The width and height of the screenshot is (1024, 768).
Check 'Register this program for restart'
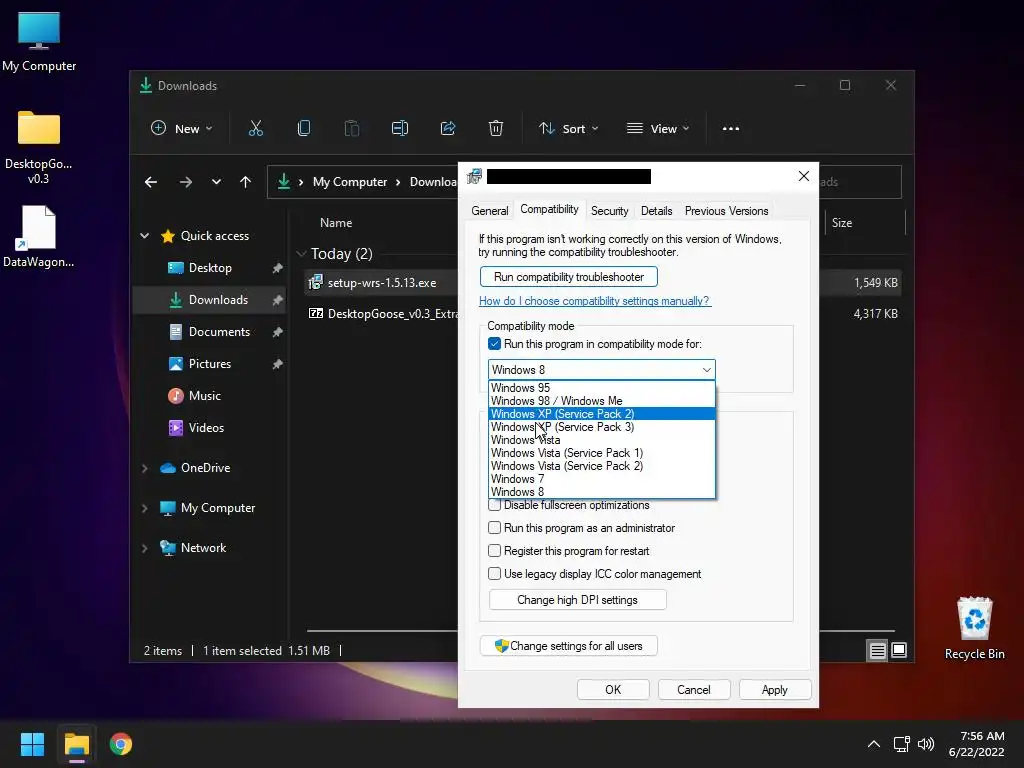pos(494,551)
